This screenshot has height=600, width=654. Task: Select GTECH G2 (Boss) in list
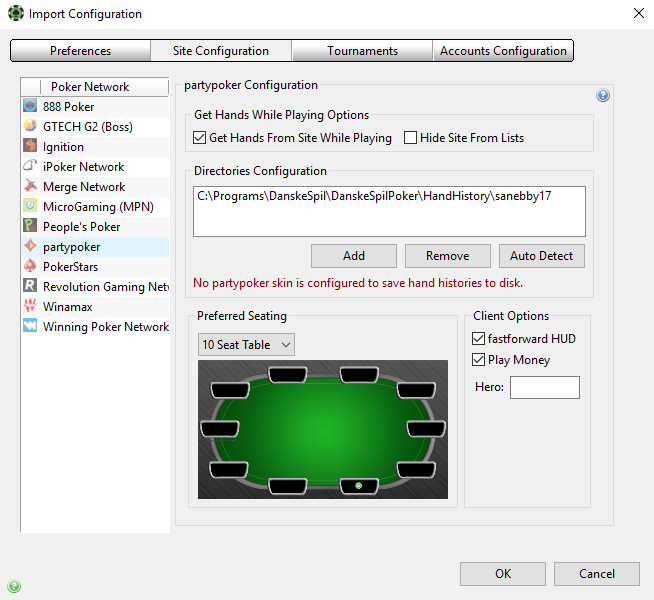(x=95, y=127)
